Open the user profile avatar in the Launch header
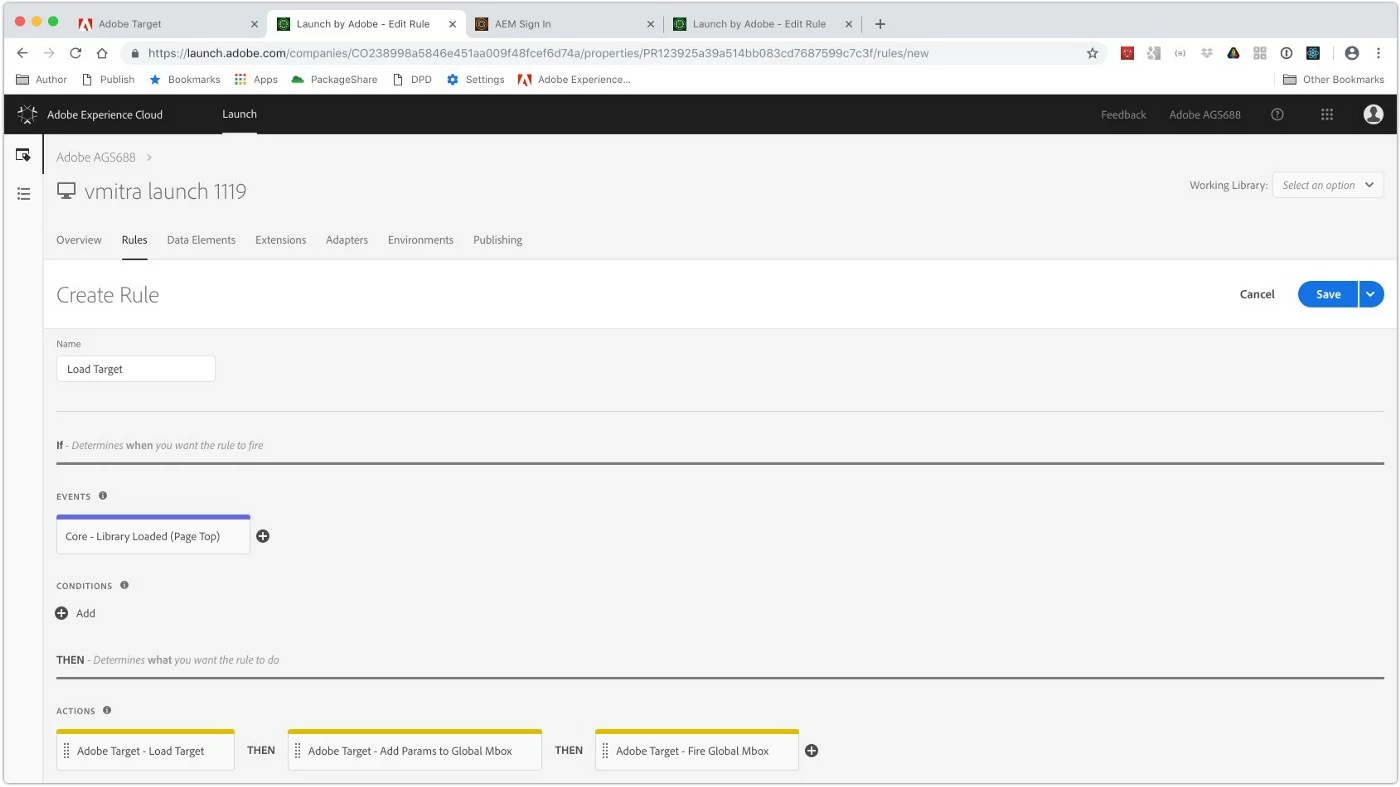 [1373, 115]
